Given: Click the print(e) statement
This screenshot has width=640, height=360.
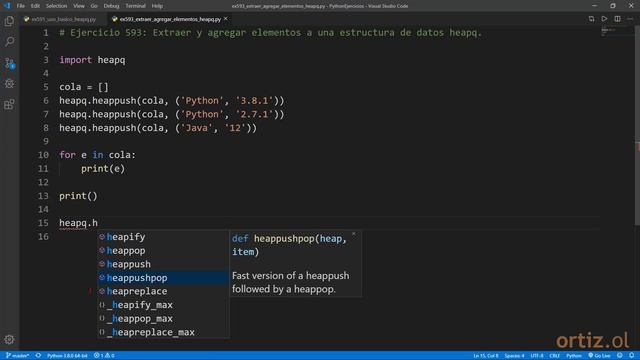Looking at the screenshot, I should pos(103,169).
